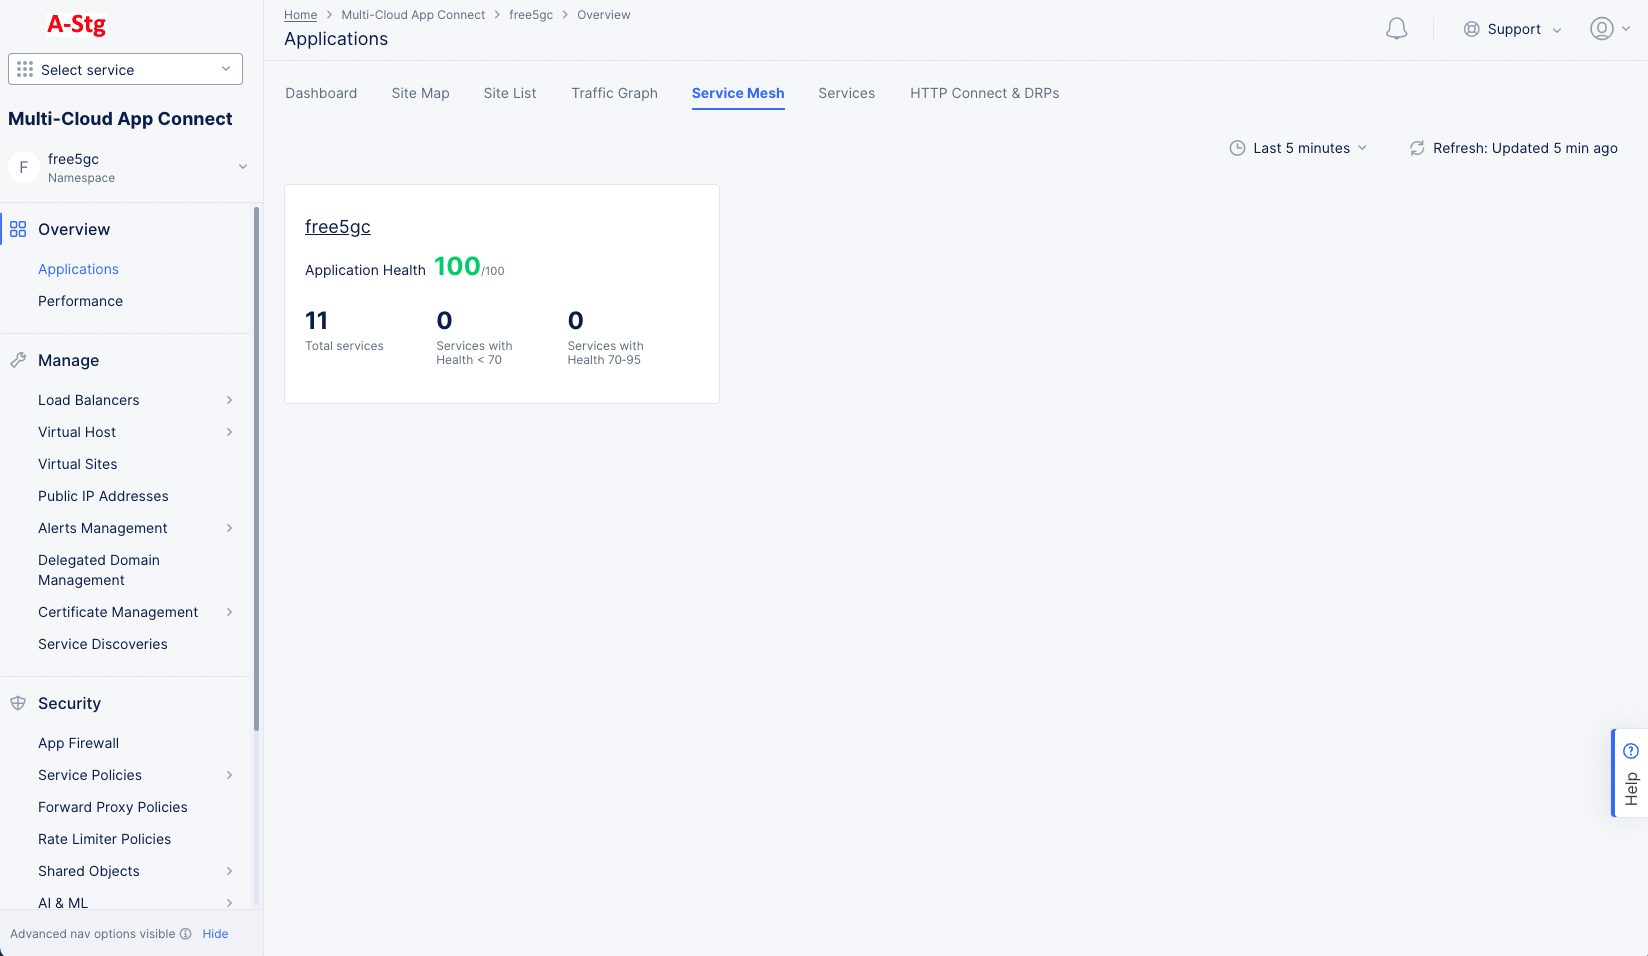Click the Manage wrench icon
This screenshot has height=956, width=1648.
click(18, 360)
